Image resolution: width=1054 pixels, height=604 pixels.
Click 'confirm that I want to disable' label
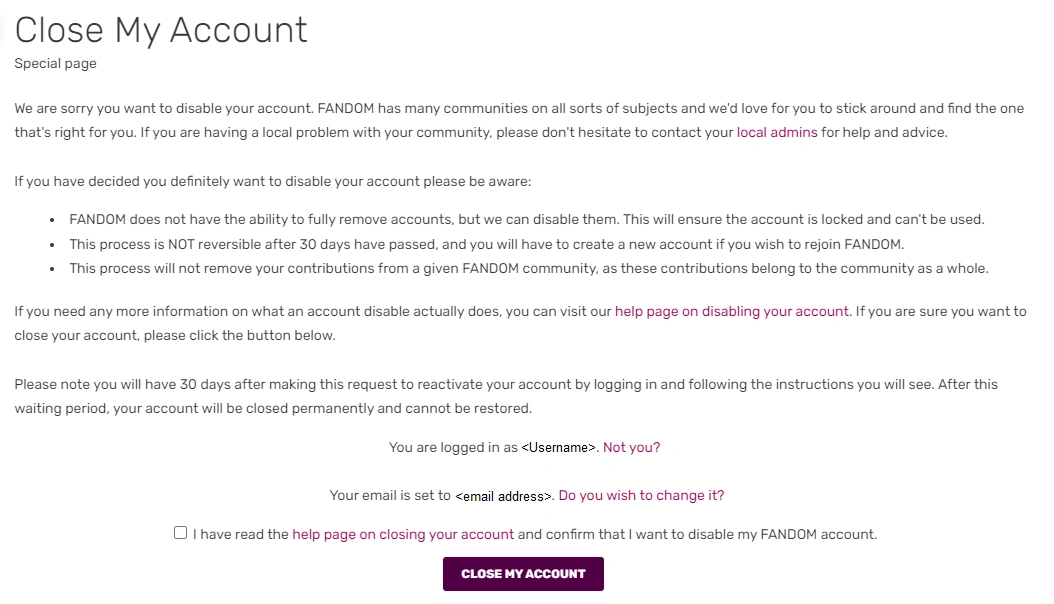tap(697, 534)
